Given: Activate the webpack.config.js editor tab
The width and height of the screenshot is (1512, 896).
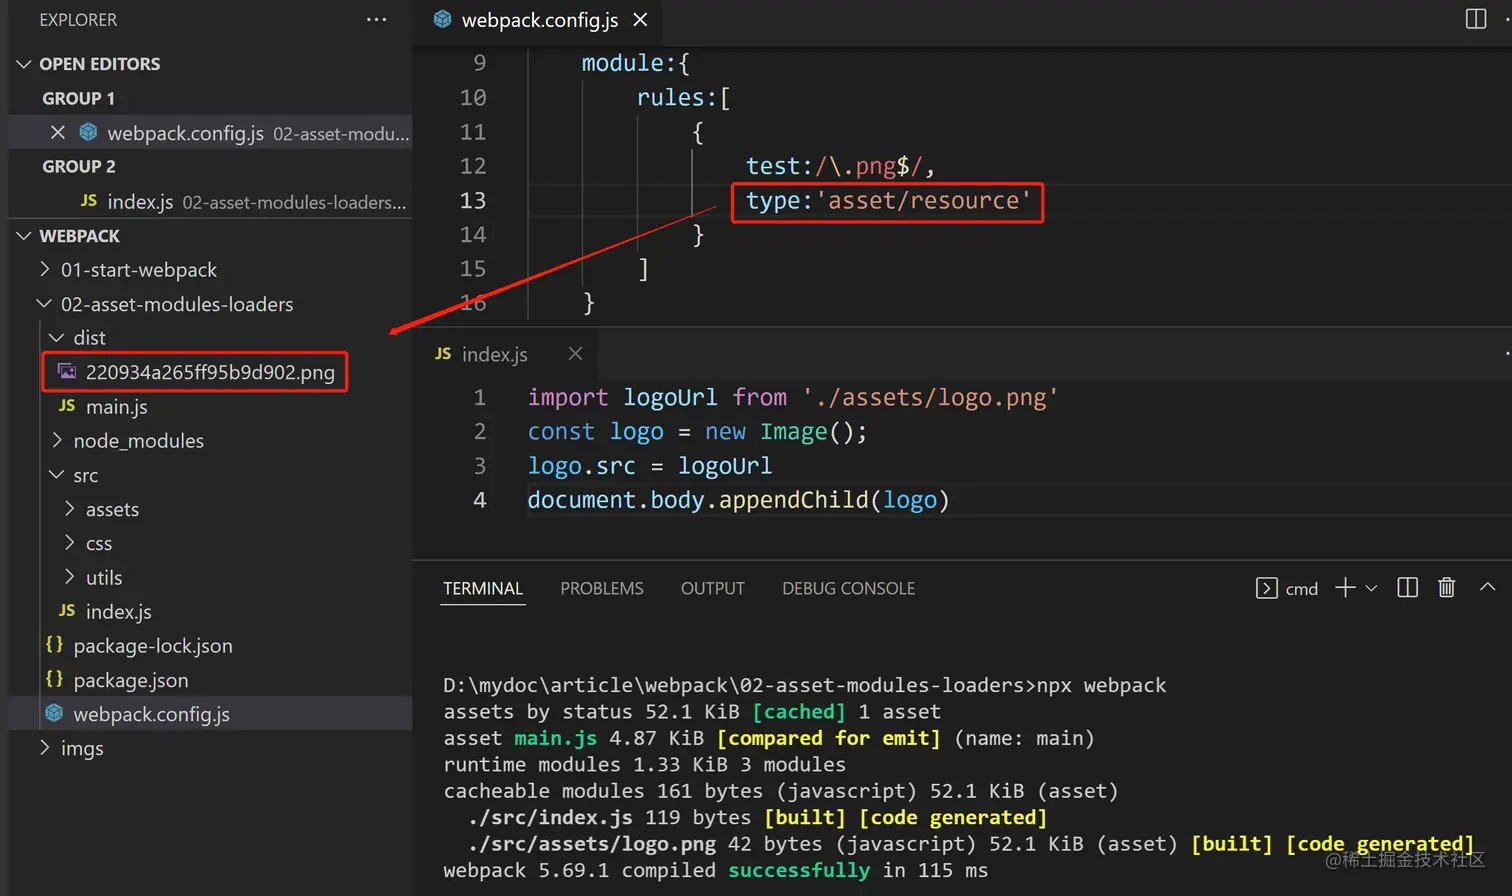Looking at the screenshot, I should pyautogui.click(x=540, y=20).
